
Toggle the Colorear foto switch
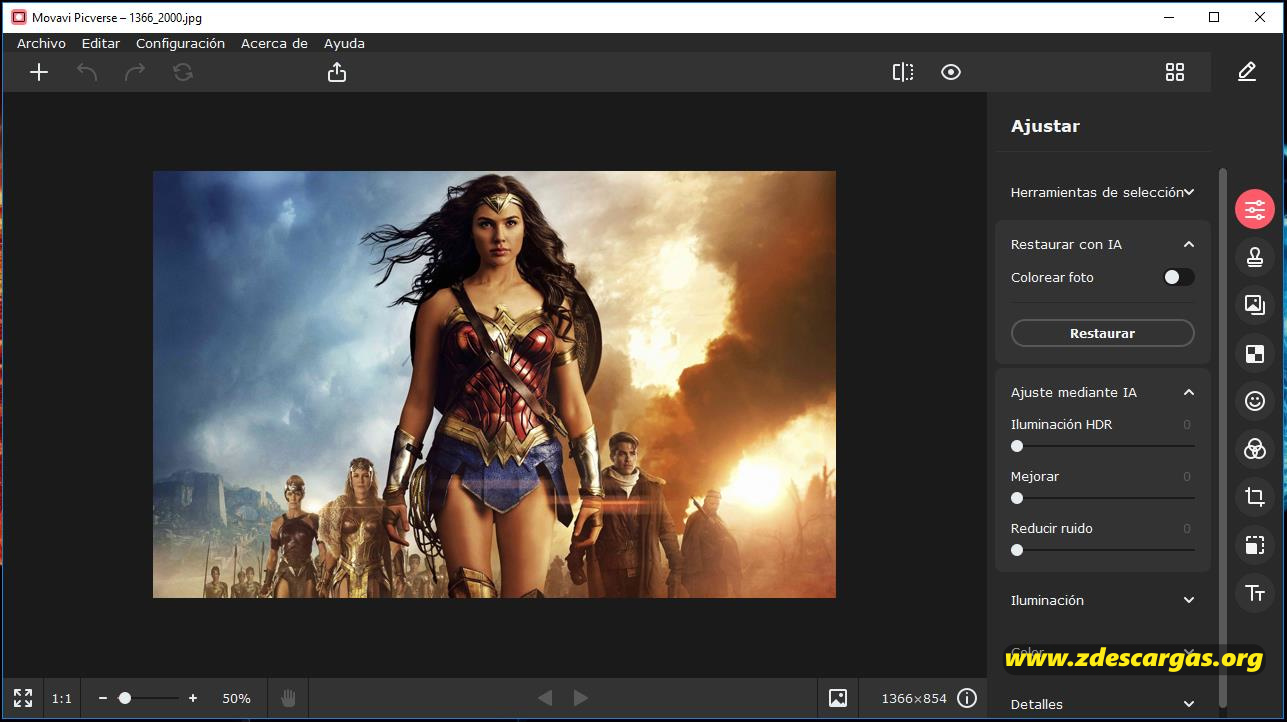(x=1179, y=277)
